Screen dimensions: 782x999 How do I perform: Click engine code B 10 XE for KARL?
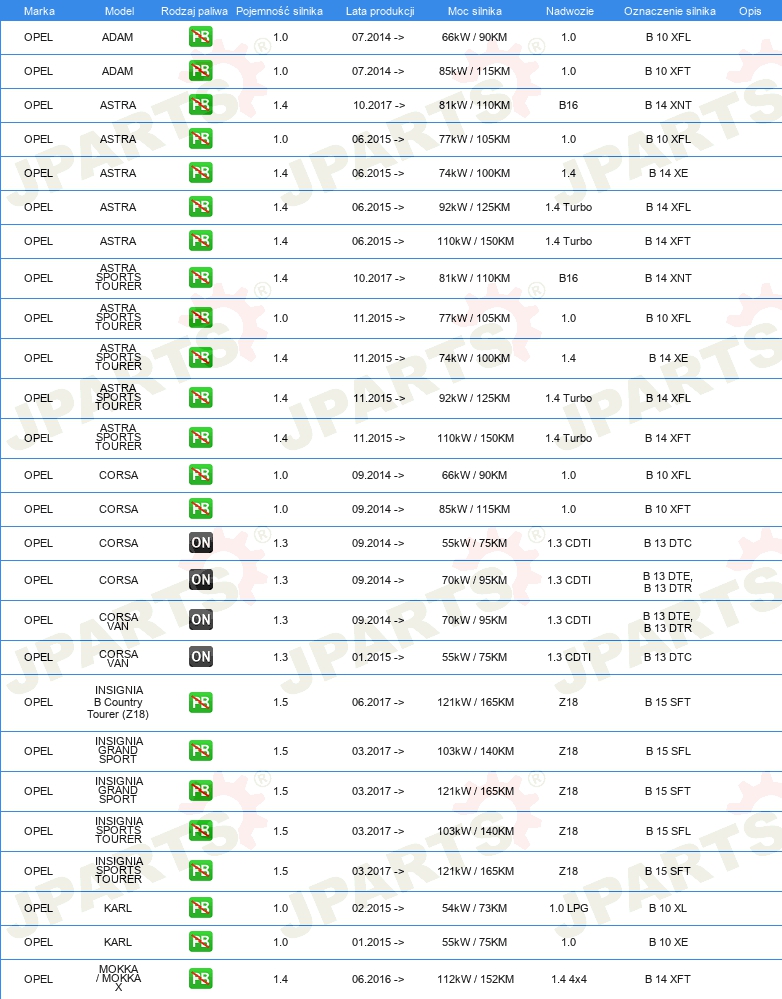click(668, 942)
